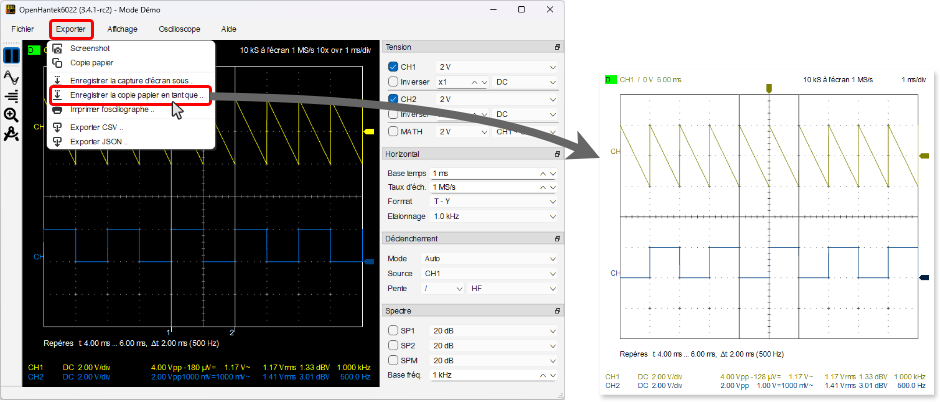Open the Fichier menu
Image resolution: width=940 pixels, height=402 pixels.
click(23, 29)
